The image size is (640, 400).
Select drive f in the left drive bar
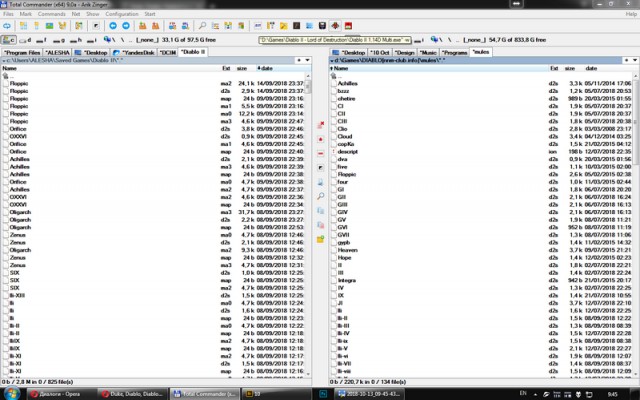42,40
